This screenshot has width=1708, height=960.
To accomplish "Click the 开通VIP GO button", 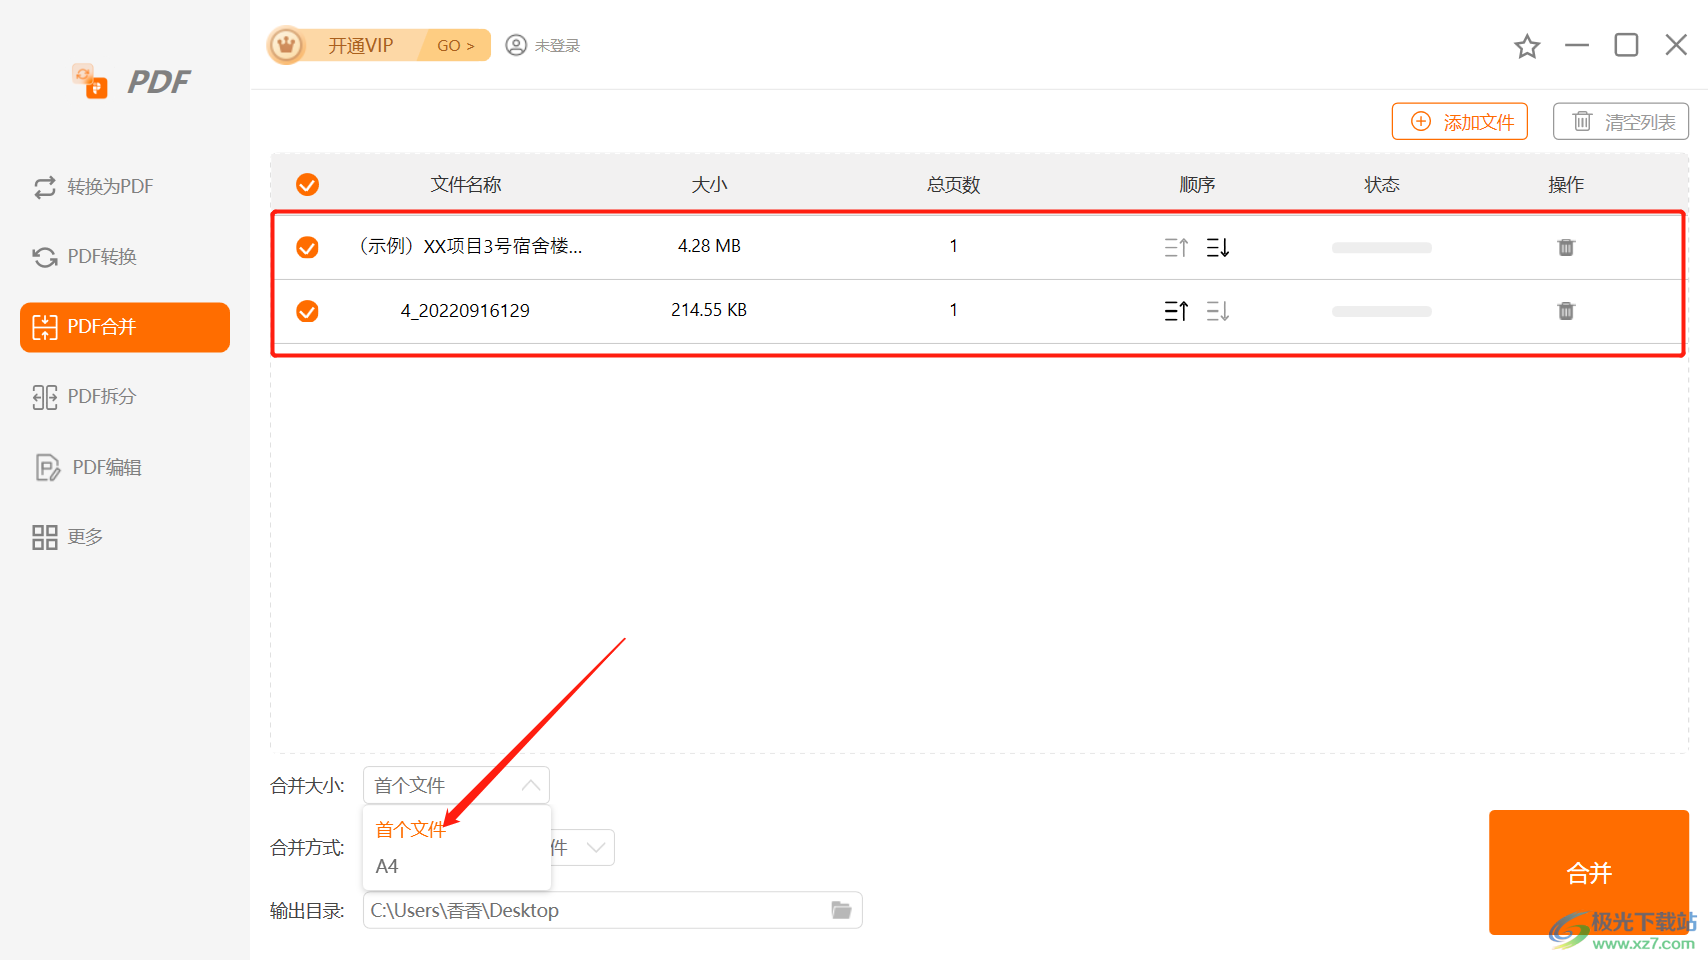I will click(x=454, y=45).
